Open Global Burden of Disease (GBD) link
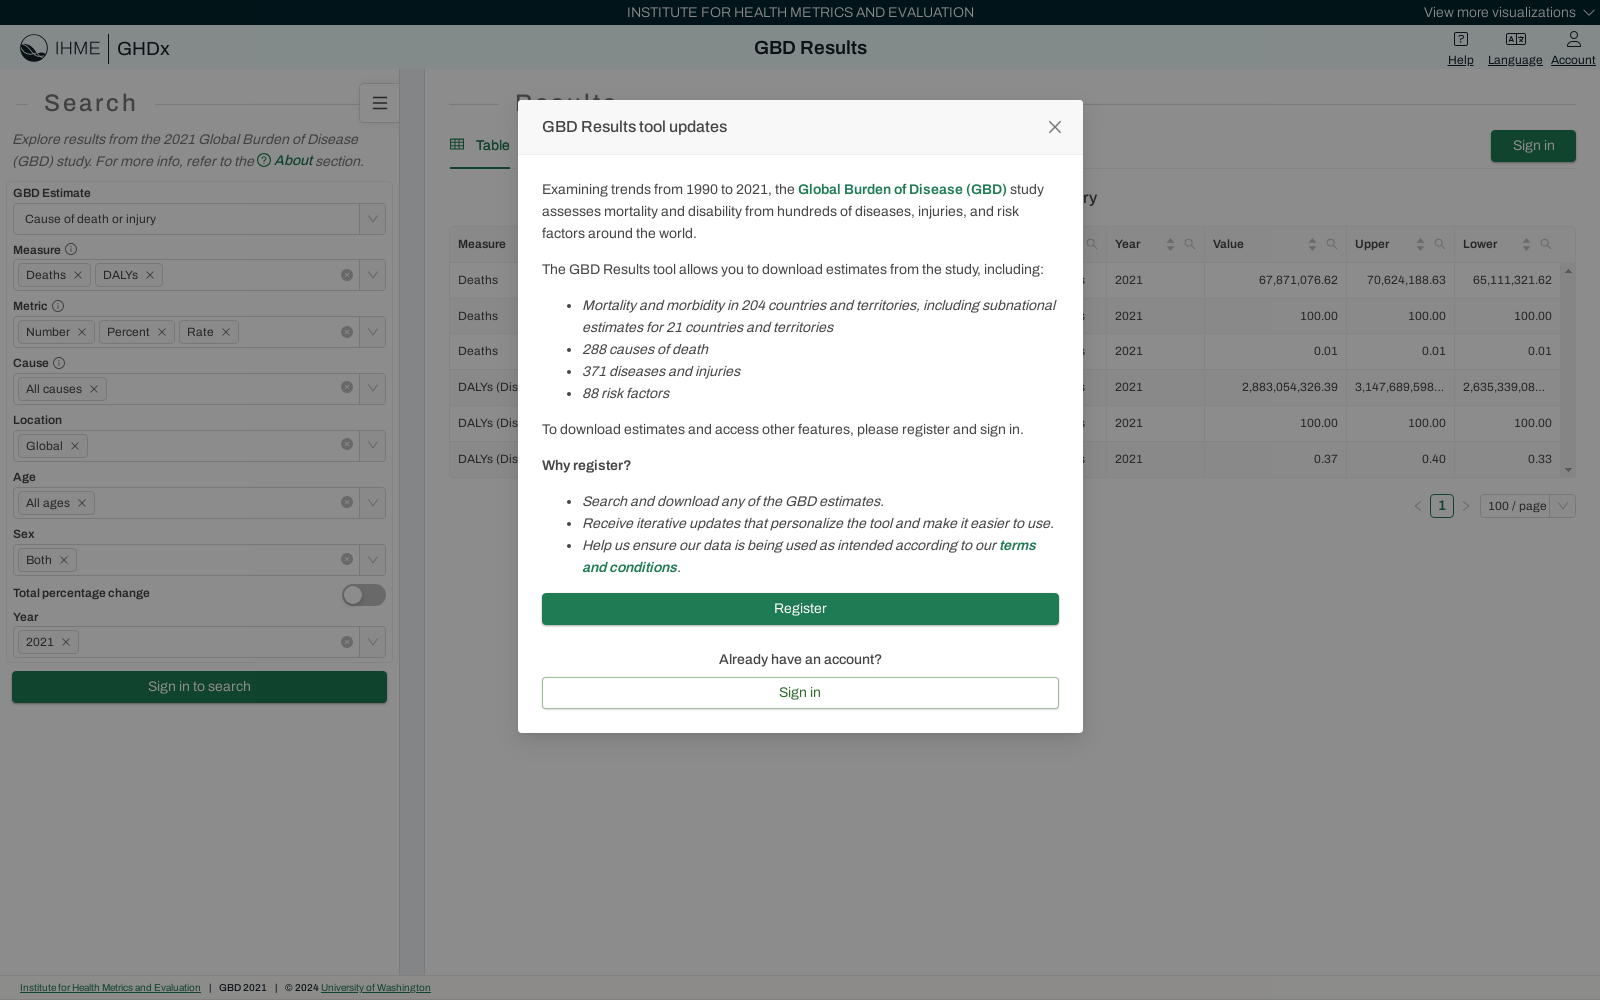 click(x=902, y=189)
